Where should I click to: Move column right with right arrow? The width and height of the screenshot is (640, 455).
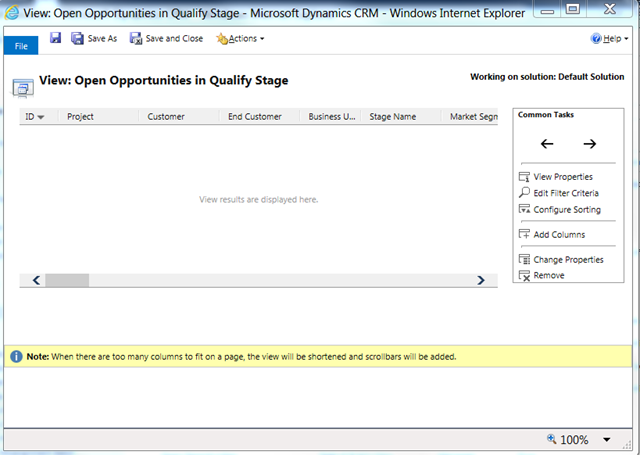point(590,144)
